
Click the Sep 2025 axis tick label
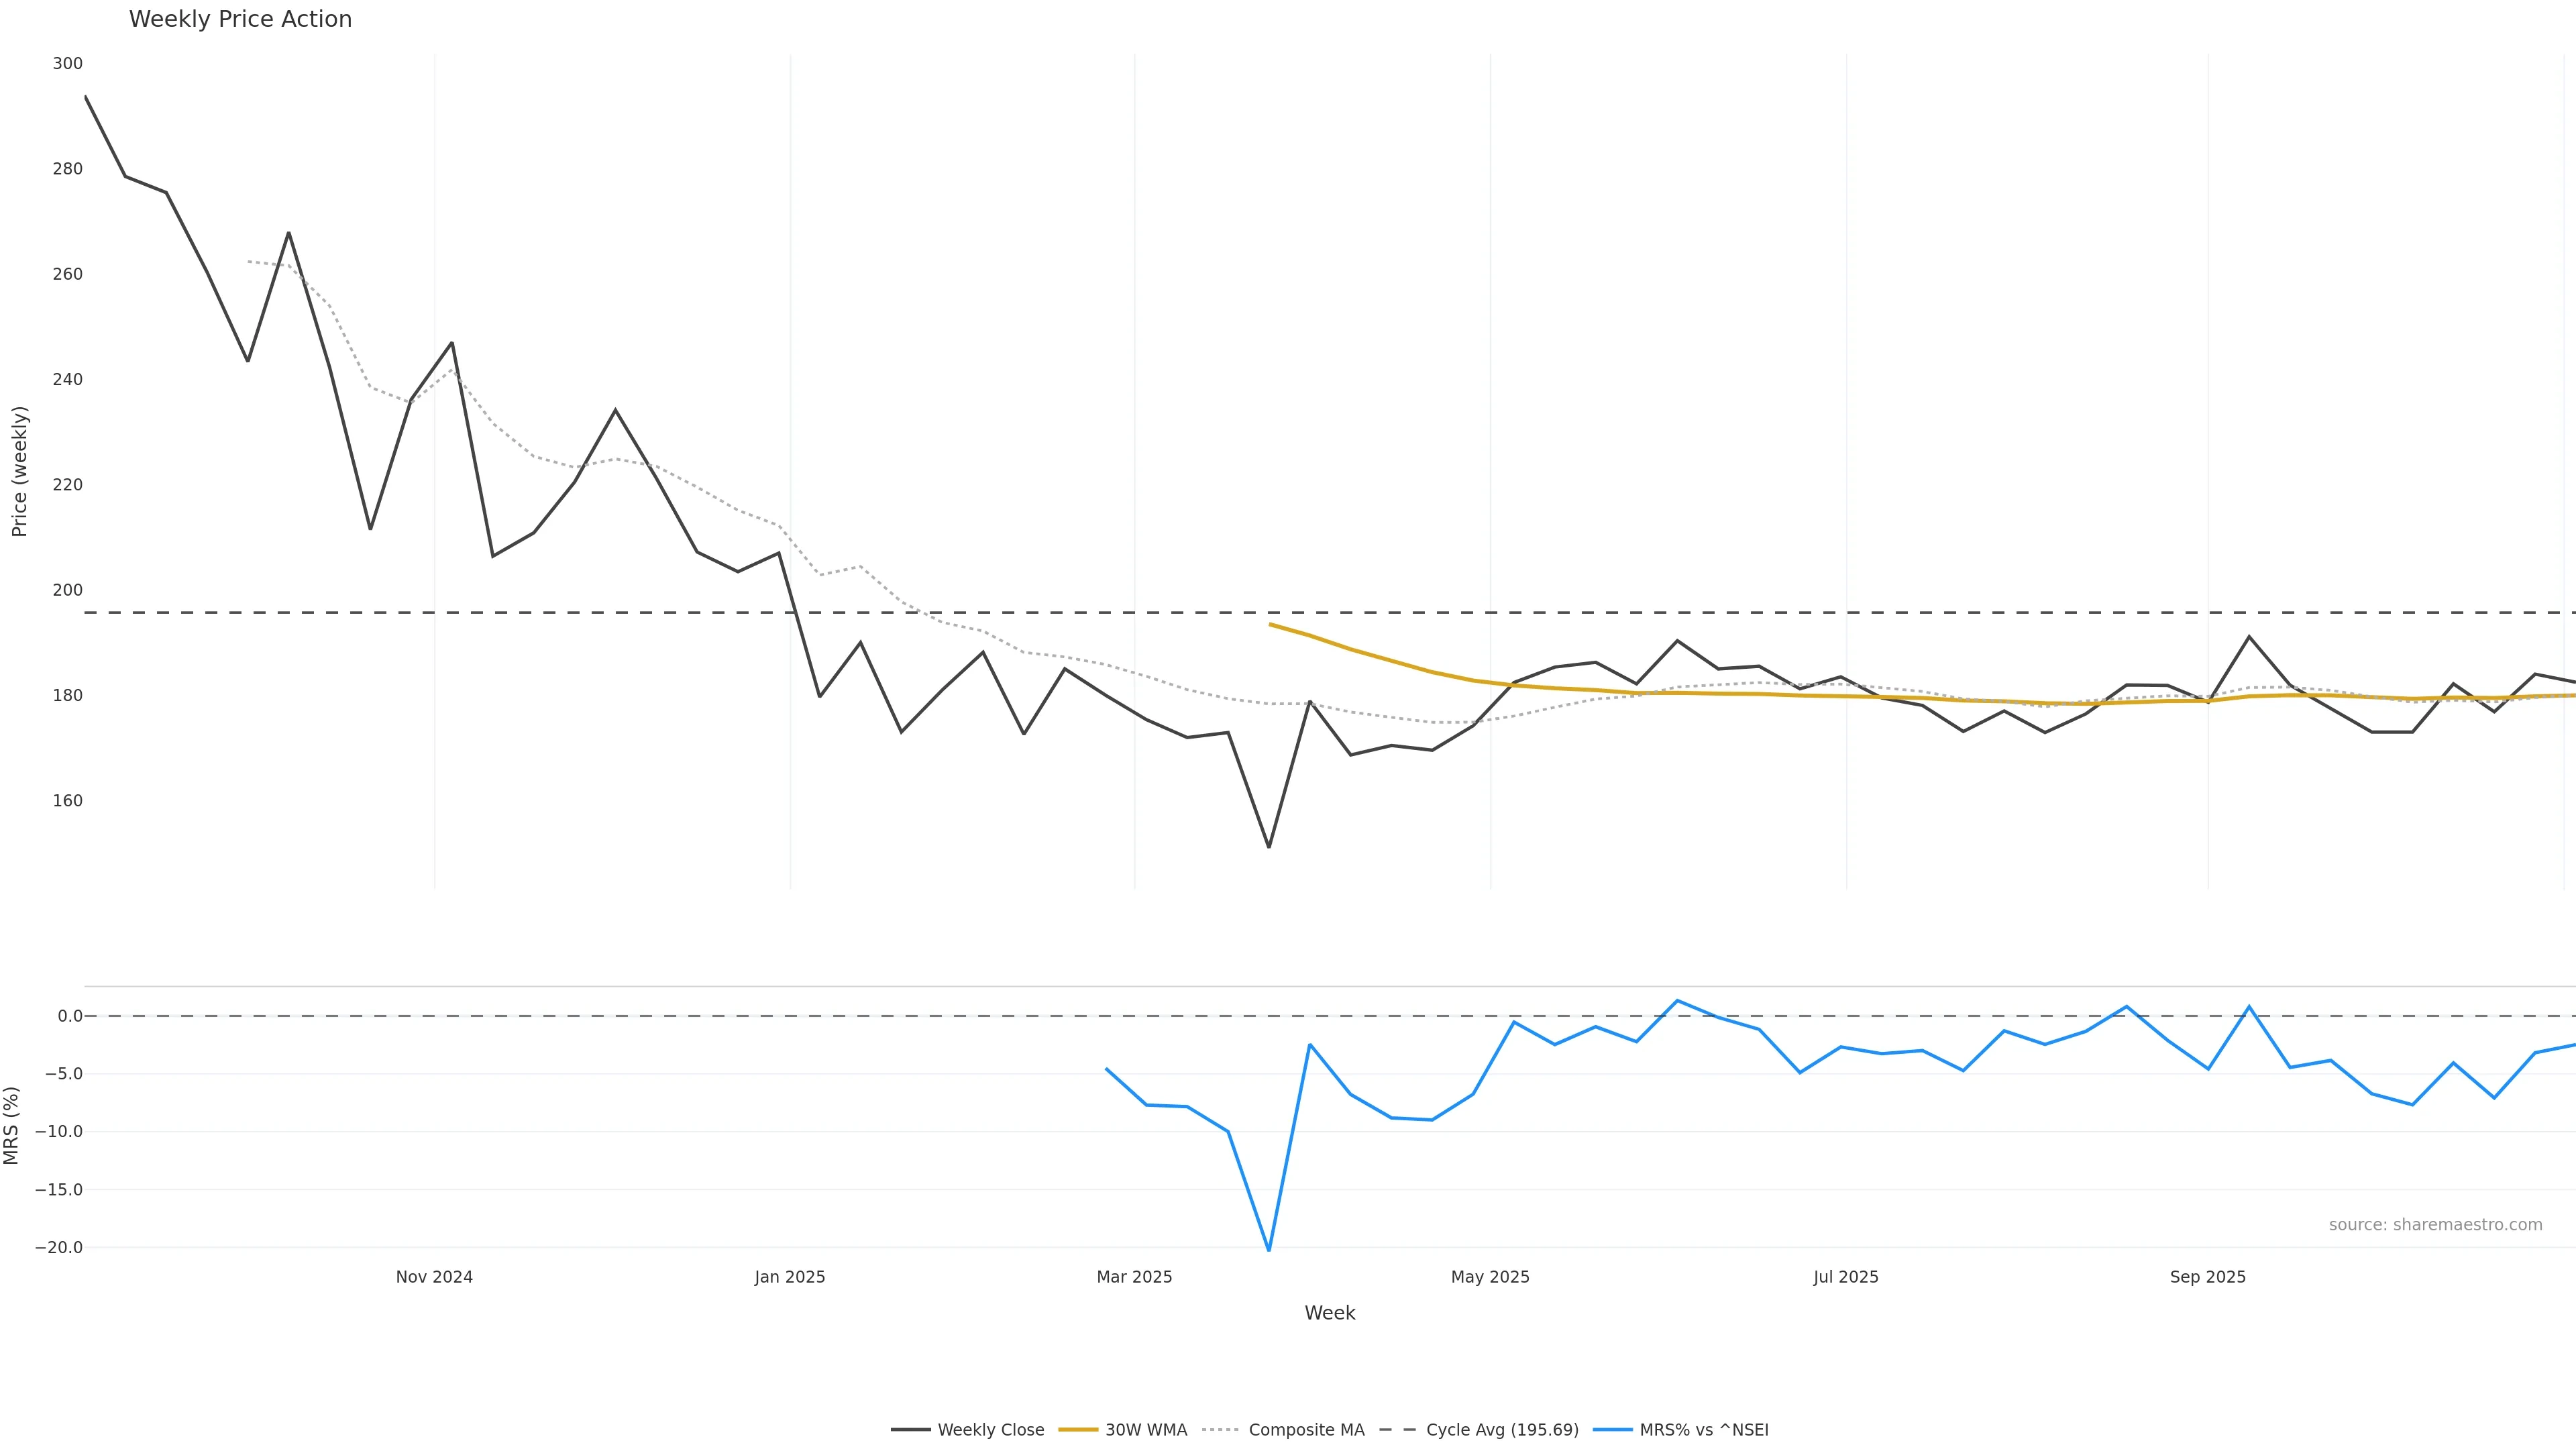tap(2208, 1277)
